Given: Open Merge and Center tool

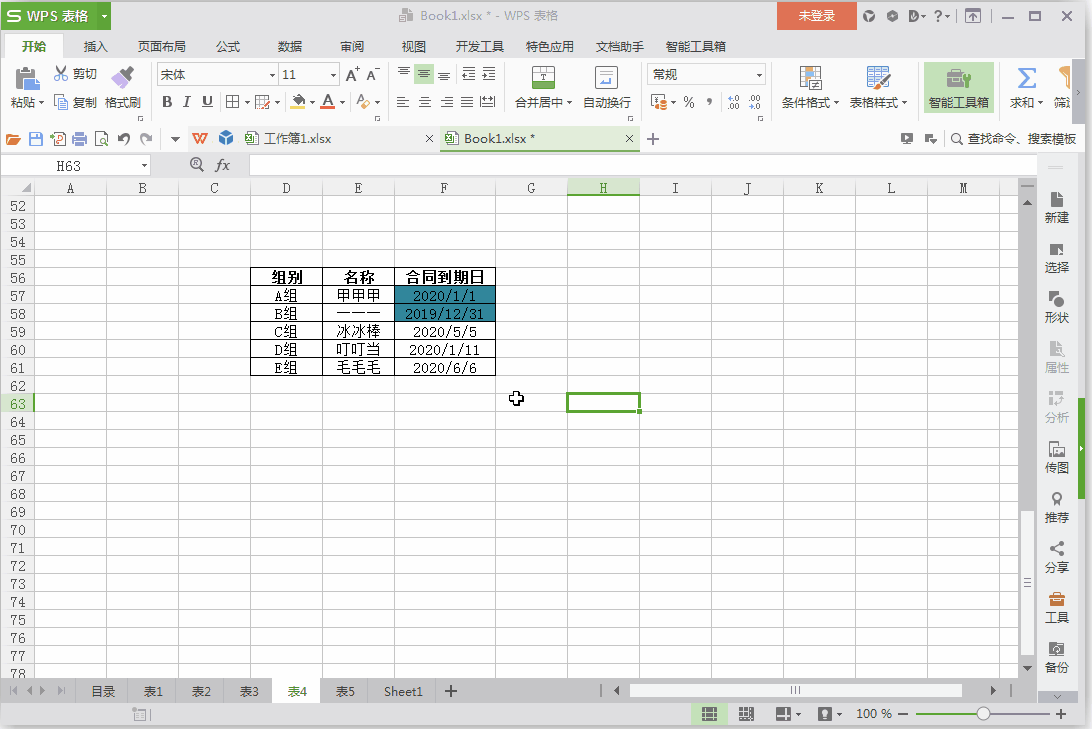Looking at the screenshot, I should [543, 78].
